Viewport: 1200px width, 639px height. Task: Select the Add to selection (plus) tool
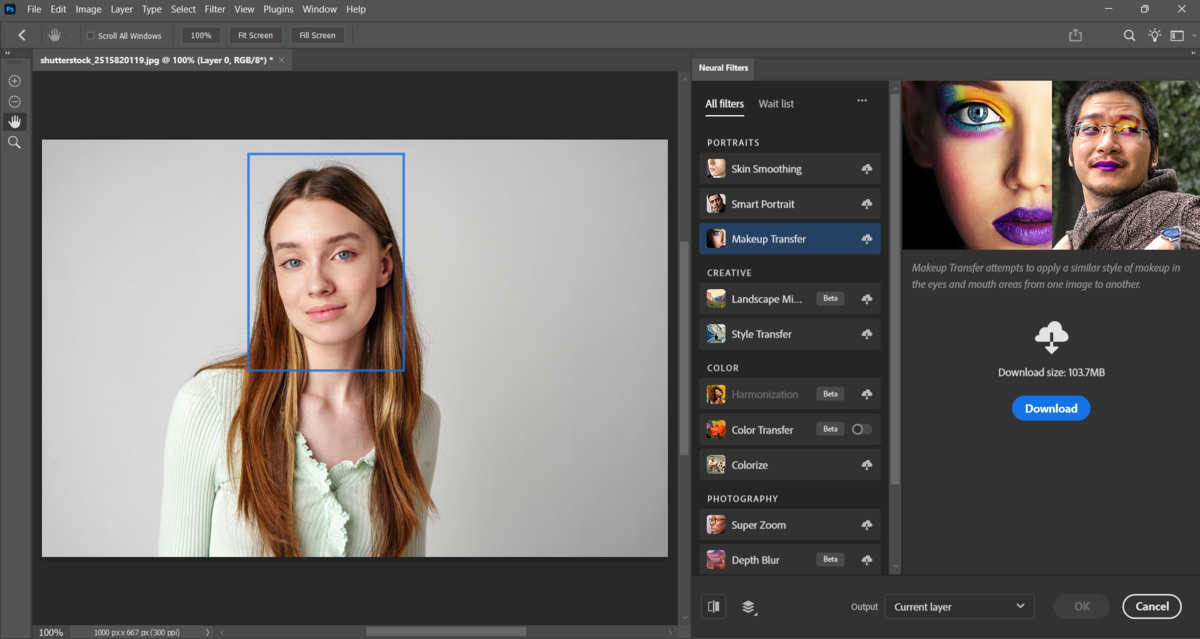14,81
